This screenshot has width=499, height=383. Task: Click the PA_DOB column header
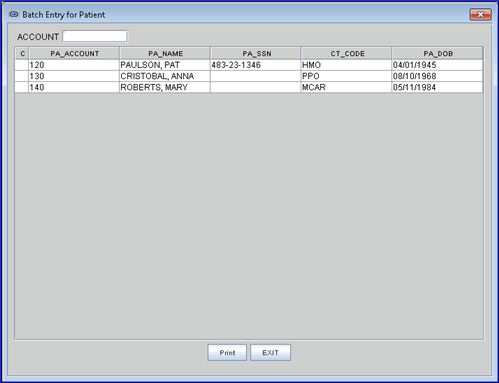pyautogui.click(x=437, y=53)
